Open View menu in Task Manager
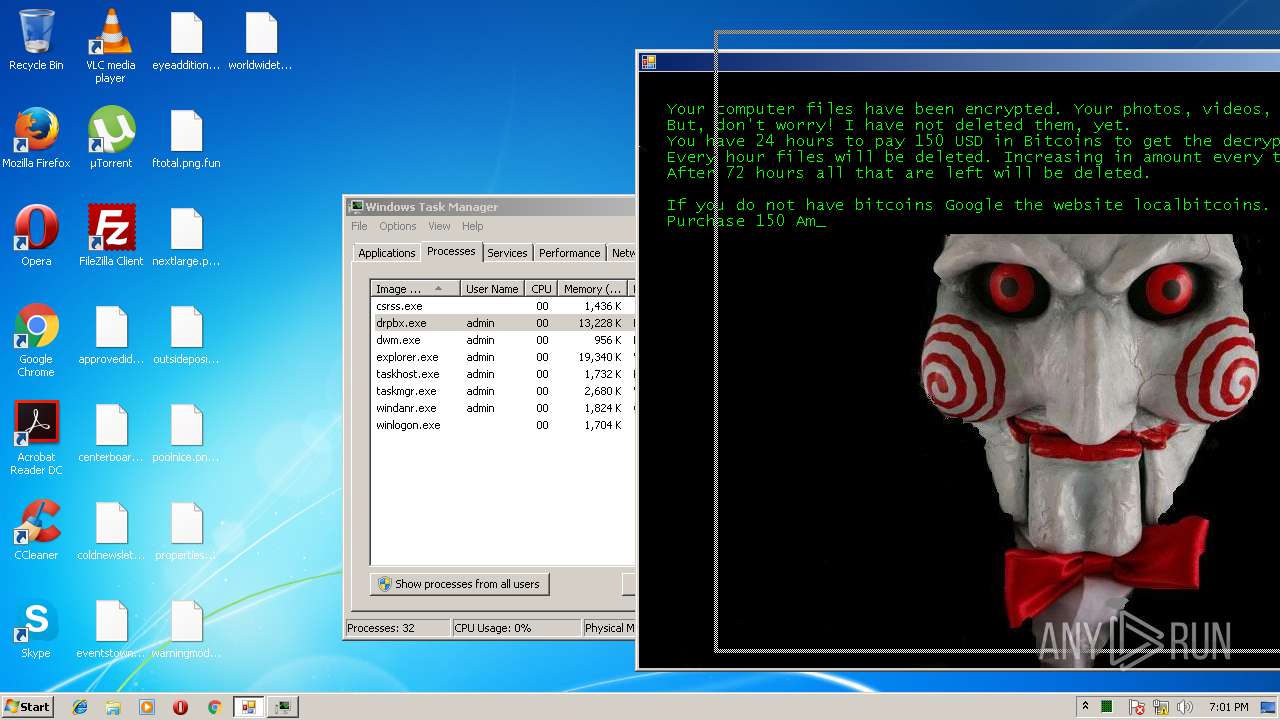1280x720 pixels. point(439,226)
